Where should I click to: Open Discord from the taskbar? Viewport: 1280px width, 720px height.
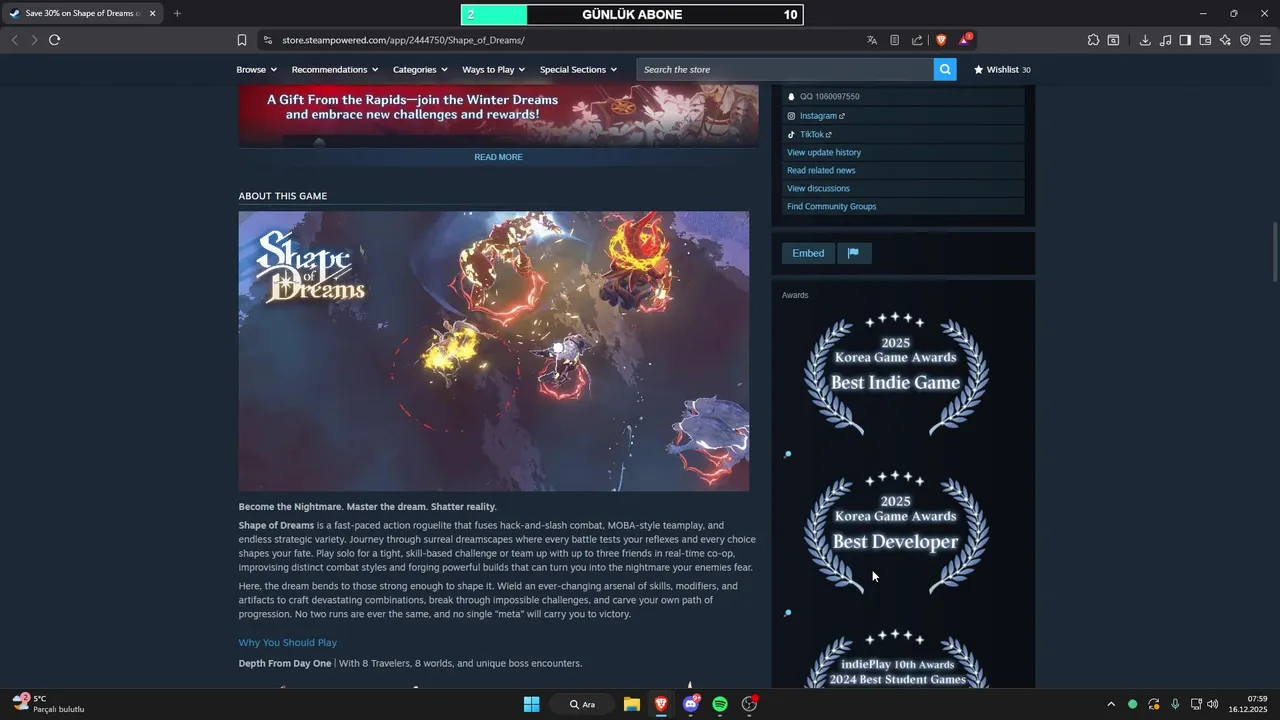(690, 704)
